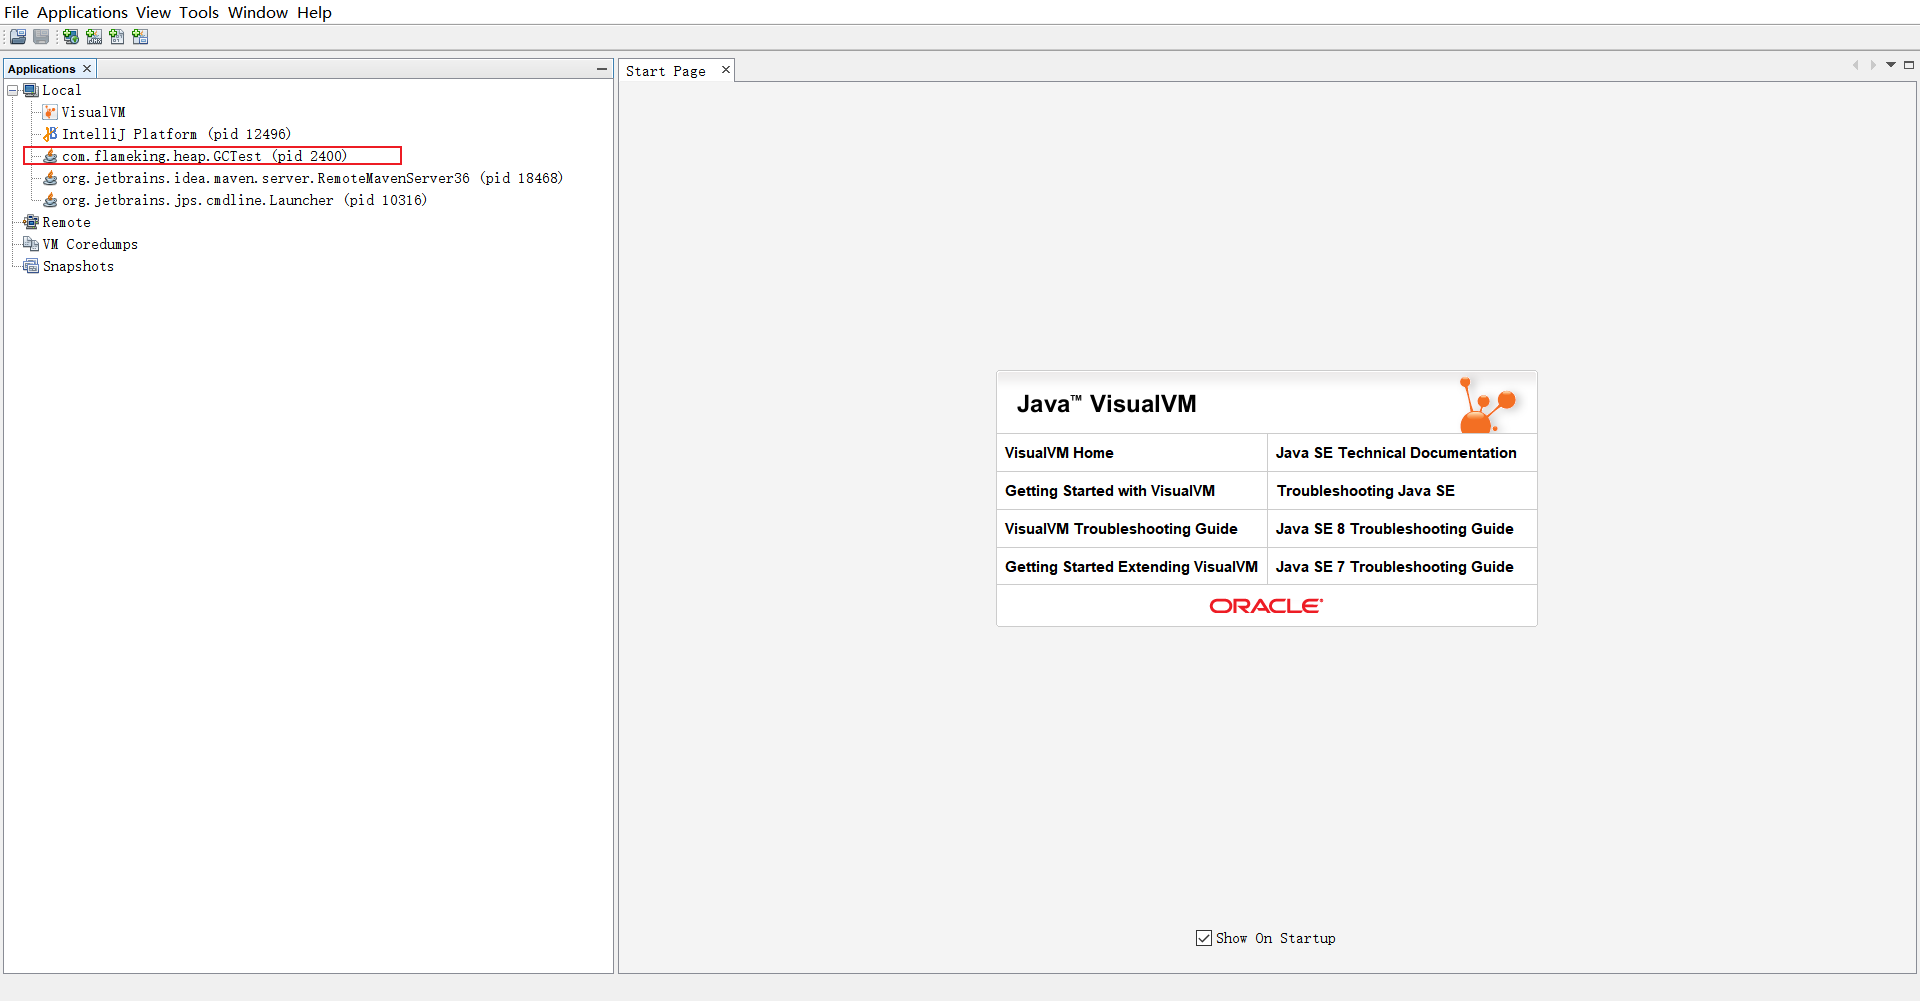The width and height of the screenshot is (1920, 1001).
Task: Maximize the Start Page document window
Action: point(1909,65)
